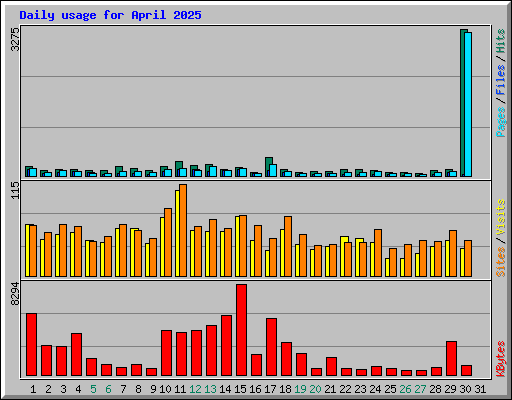Select the red KBytes bar for day 1

click(x=31, y=344)
